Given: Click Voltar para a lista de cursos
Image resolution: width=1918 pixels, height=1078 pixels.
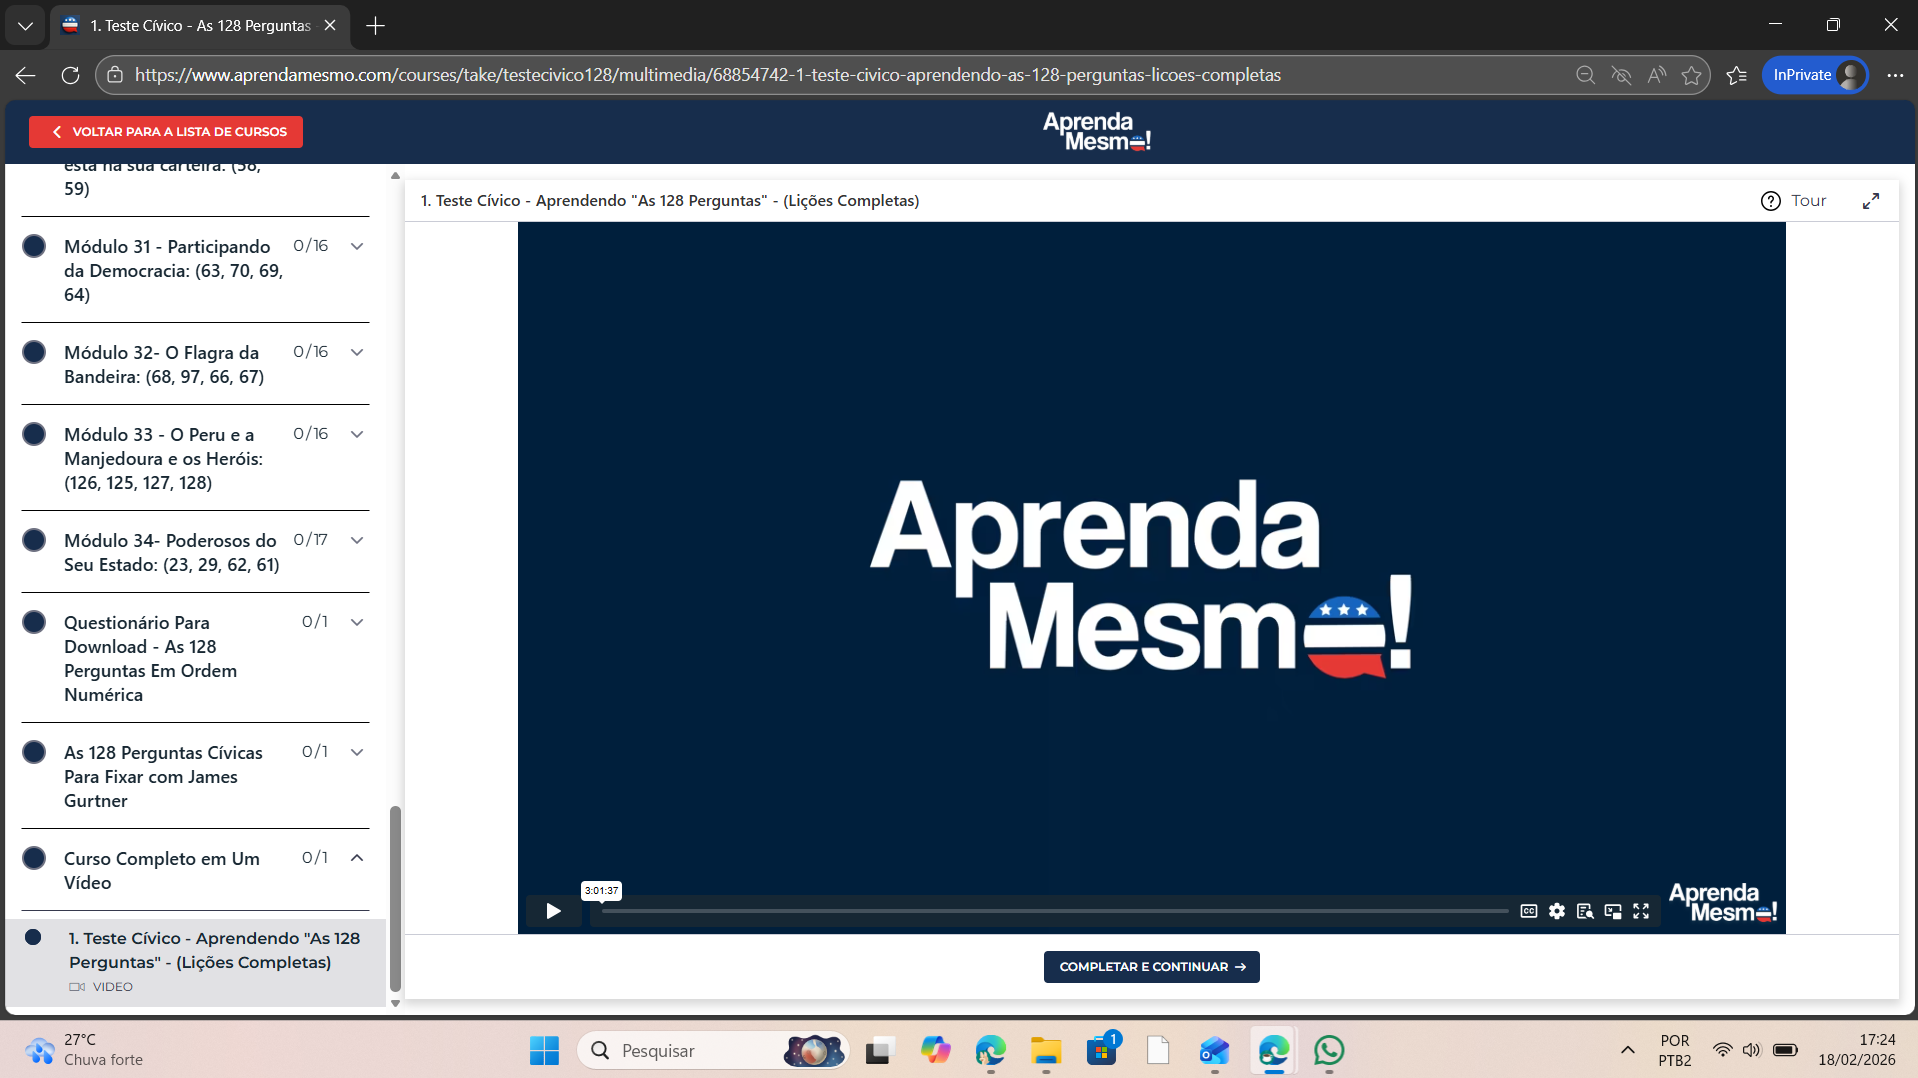Looking at the screenshot, I should coord(166,132).
